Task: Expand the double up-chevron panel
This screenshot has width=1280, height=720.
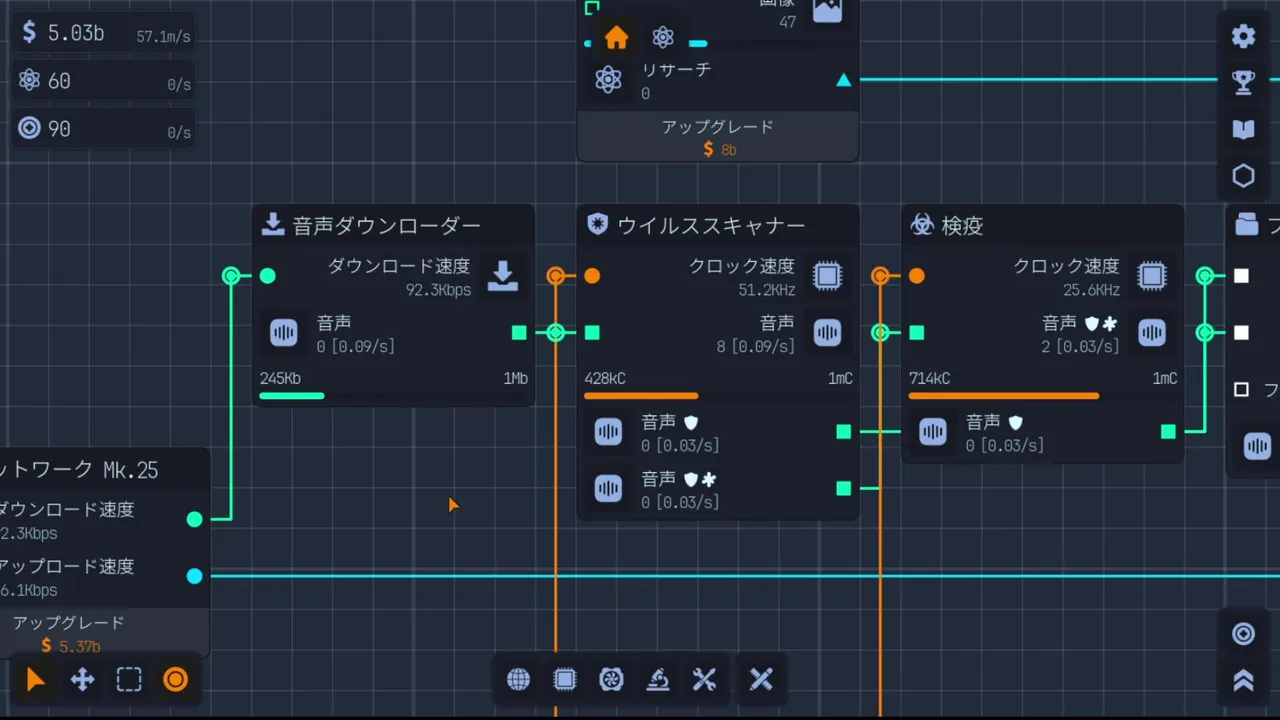Action: coord(1243,680)
